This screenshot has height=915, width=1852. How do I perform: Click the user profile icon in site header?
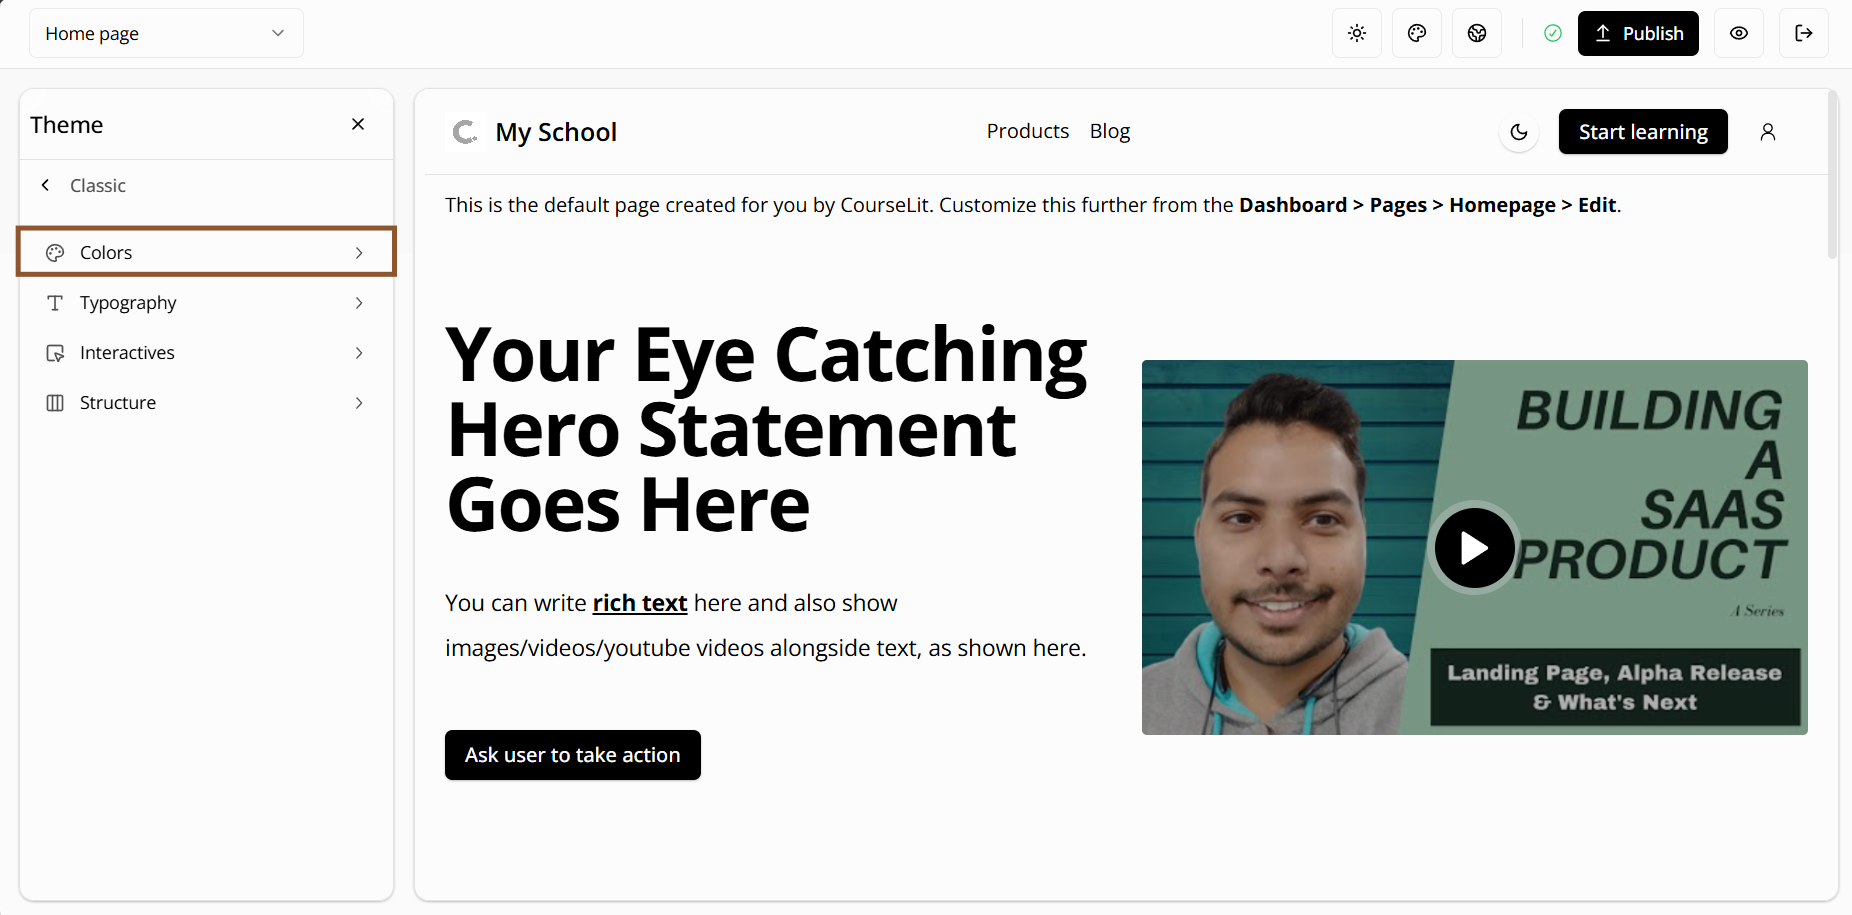tap(1767, 132)
